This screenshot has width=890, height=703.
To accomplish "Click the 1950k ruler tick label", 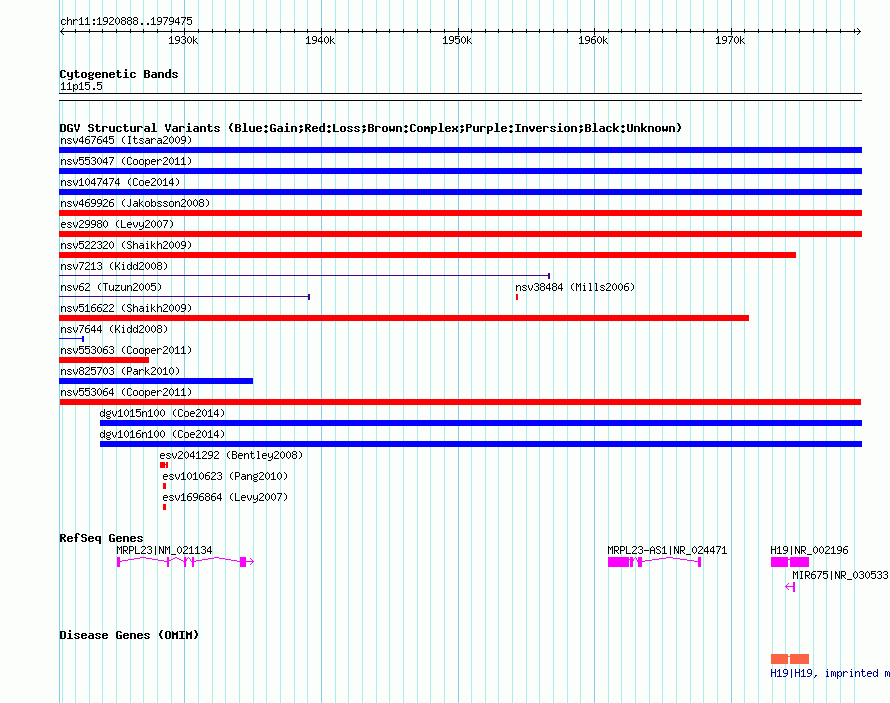I will [457, 40].
